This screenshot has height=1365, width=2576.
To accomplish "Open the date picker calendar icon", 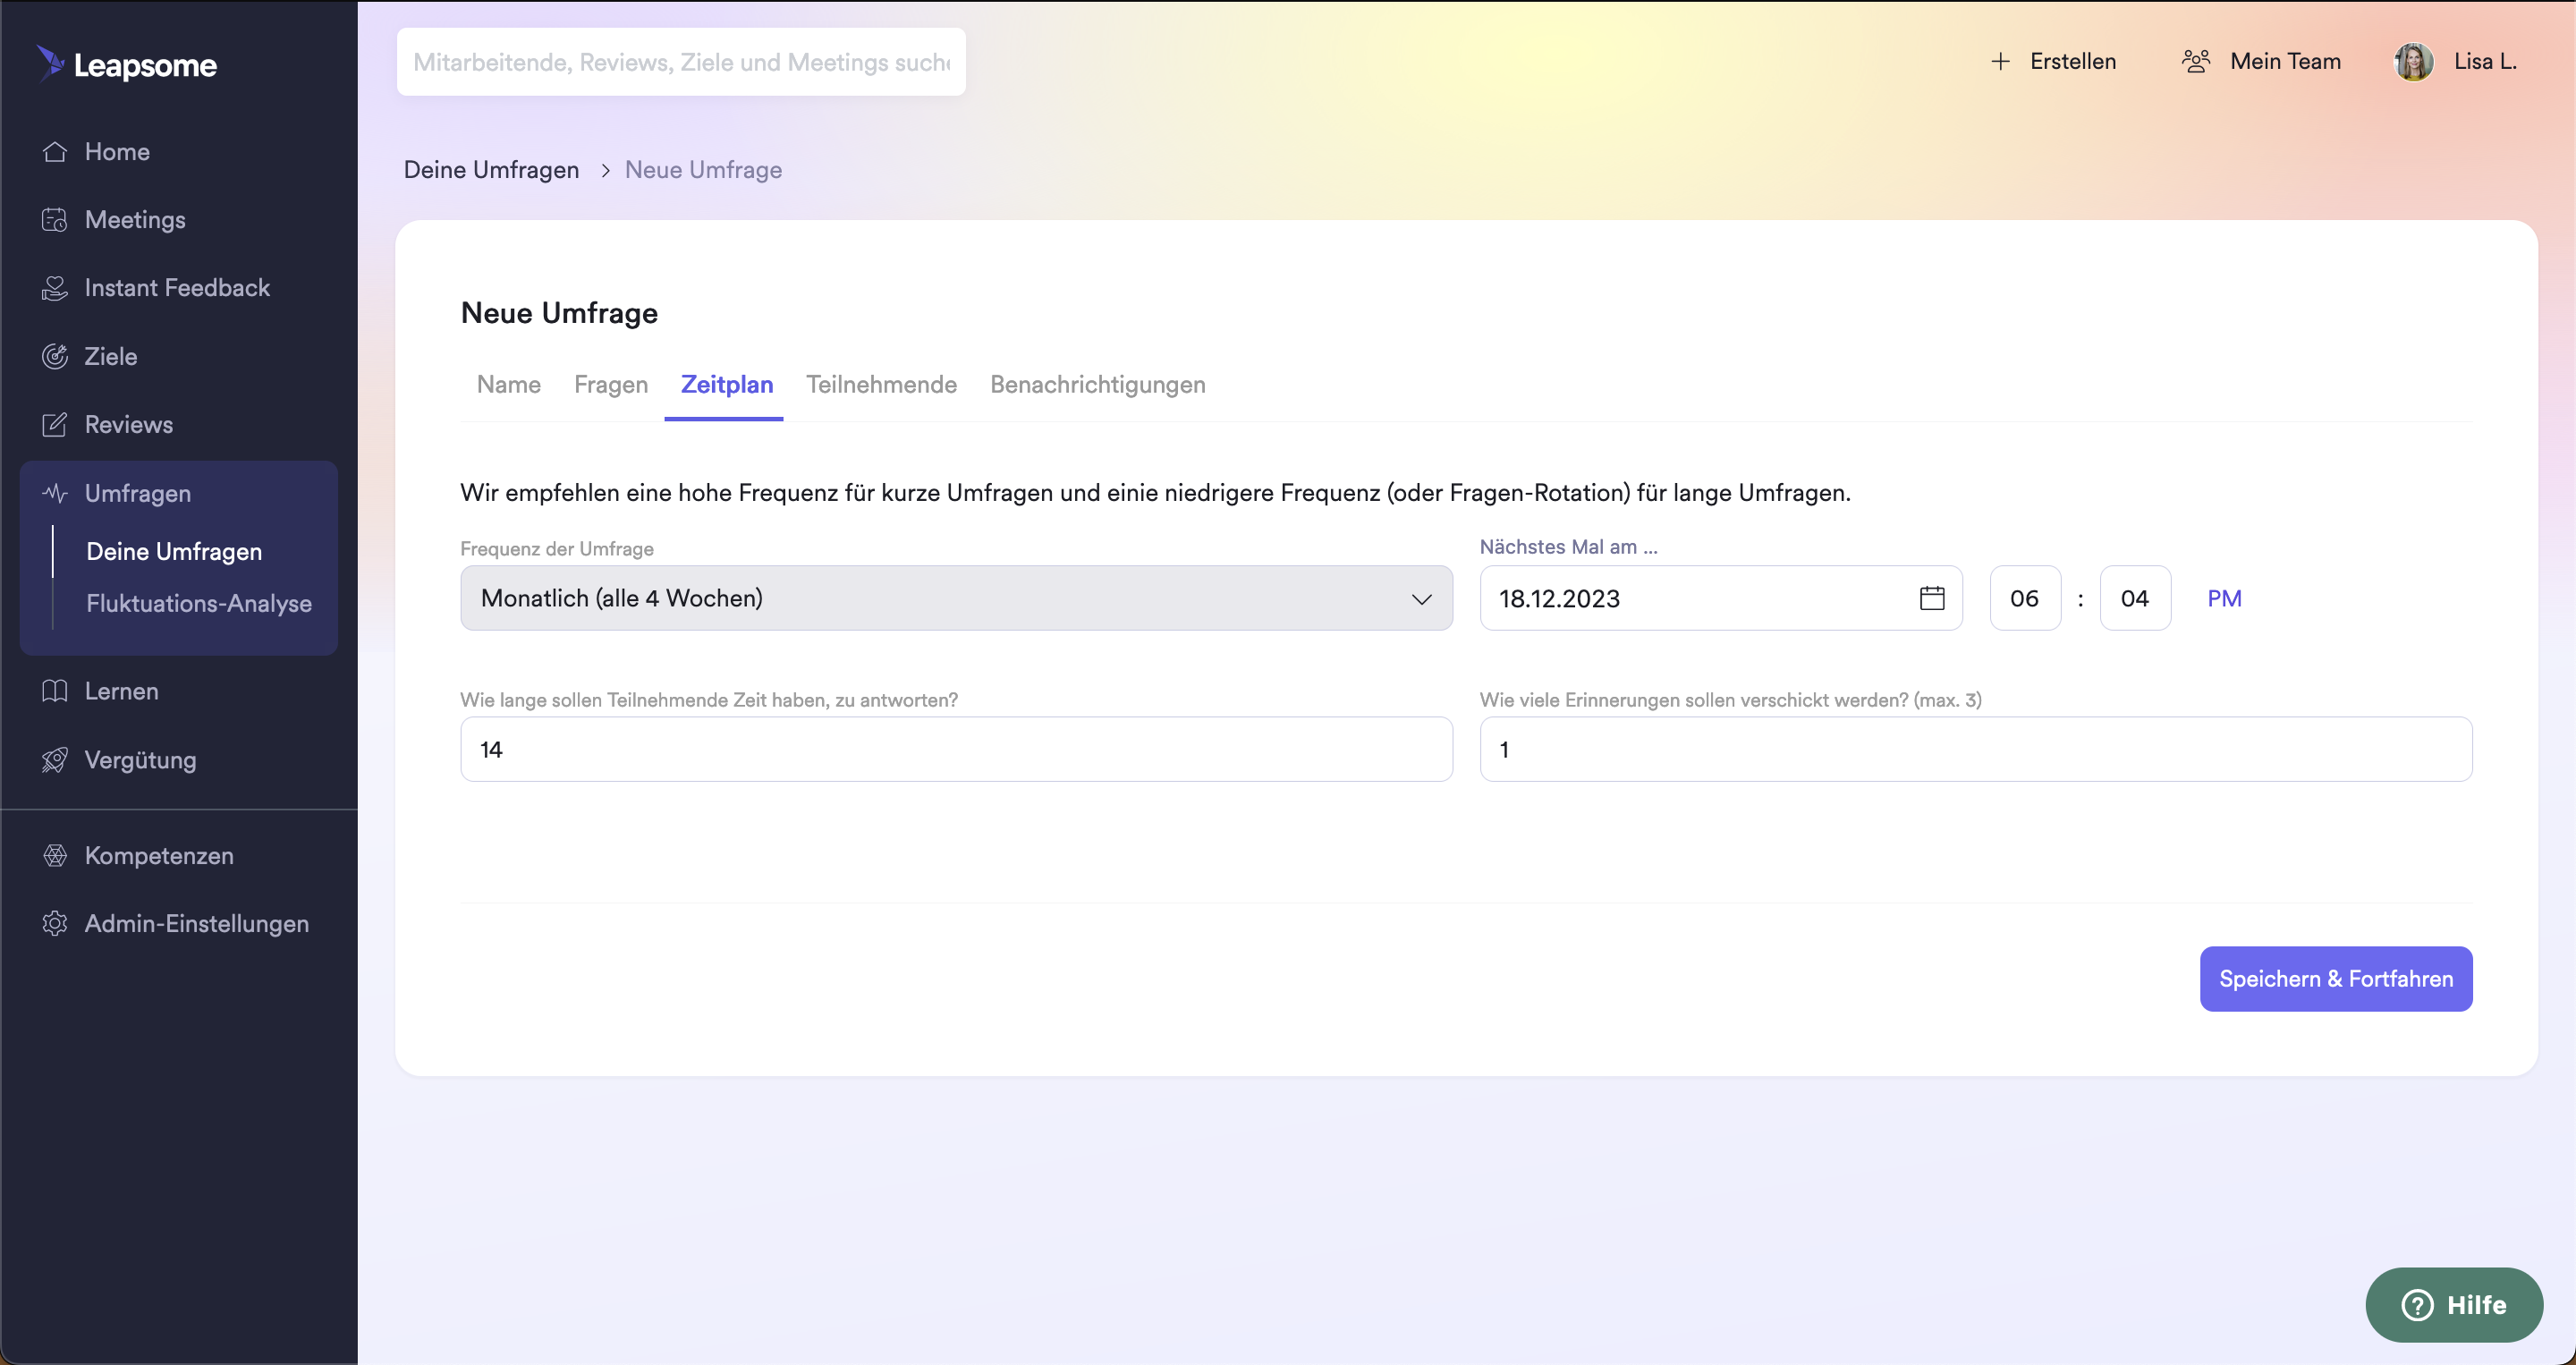I will click(x=1932, y=598).
